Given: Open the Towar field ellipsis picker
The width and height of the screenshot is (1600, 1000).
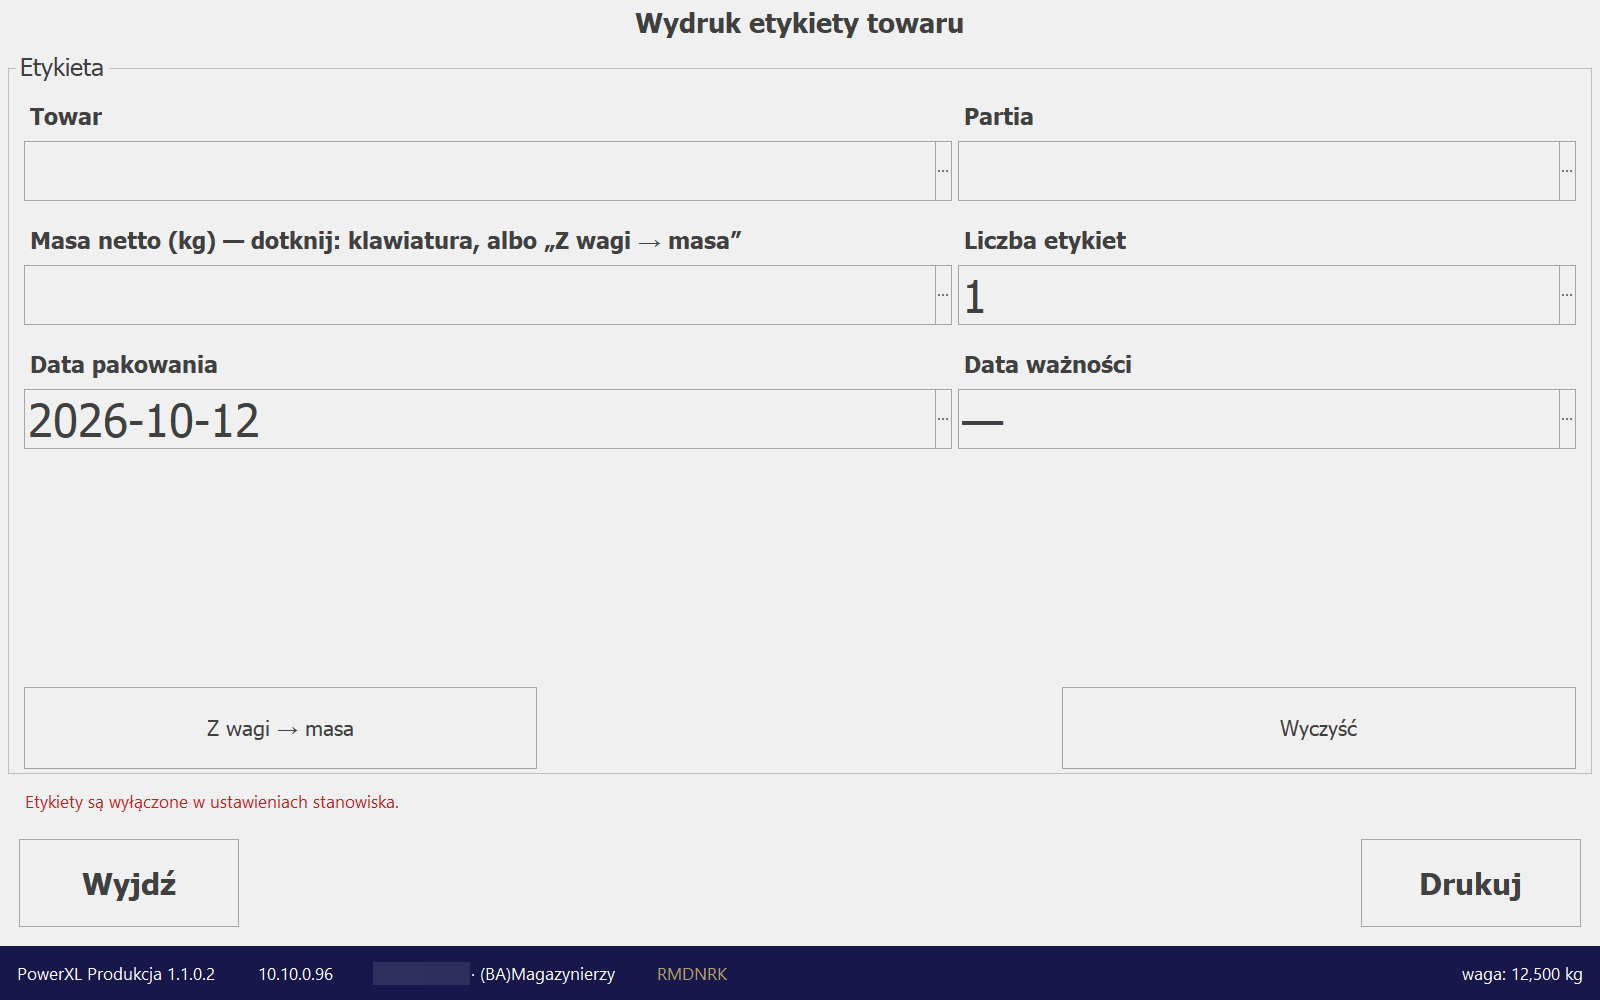Looking at the screenshot, I should 943,171.
